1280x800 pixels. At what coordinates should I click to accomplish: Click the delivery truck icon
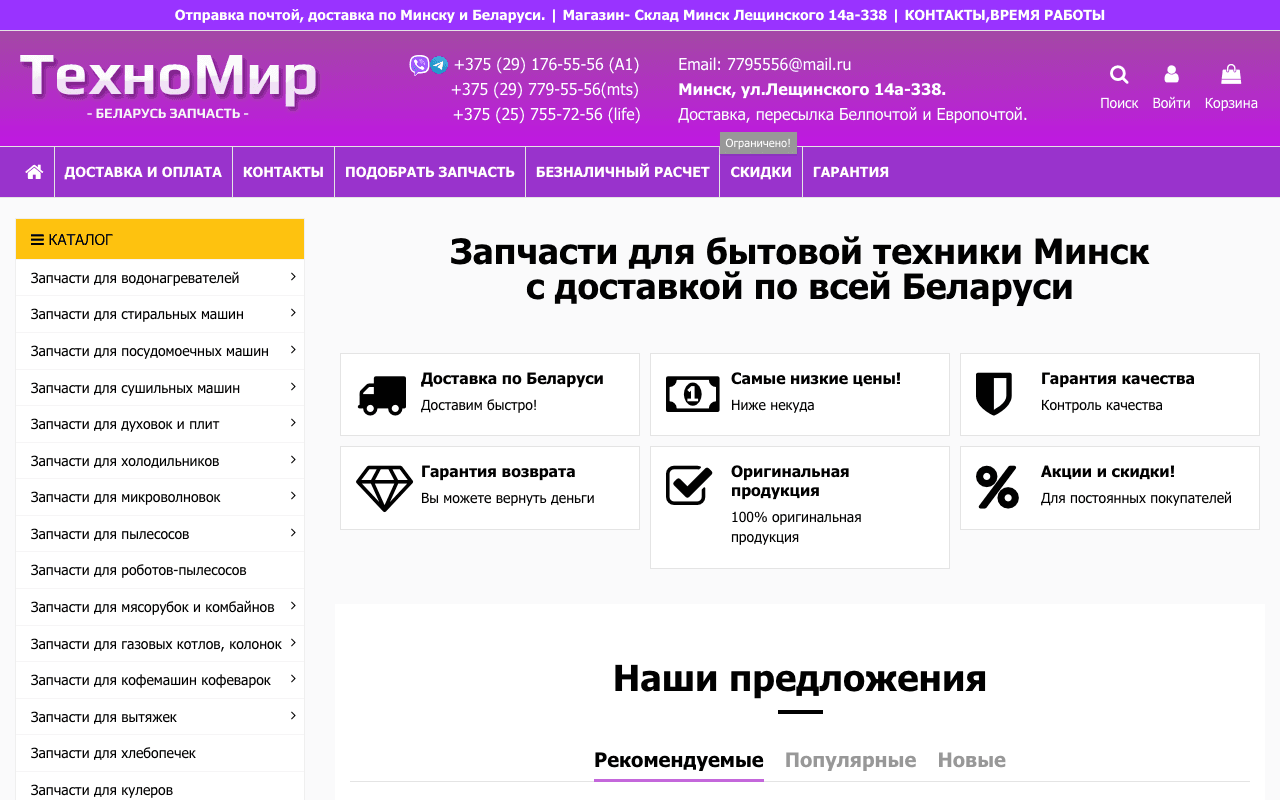[382, 393]
